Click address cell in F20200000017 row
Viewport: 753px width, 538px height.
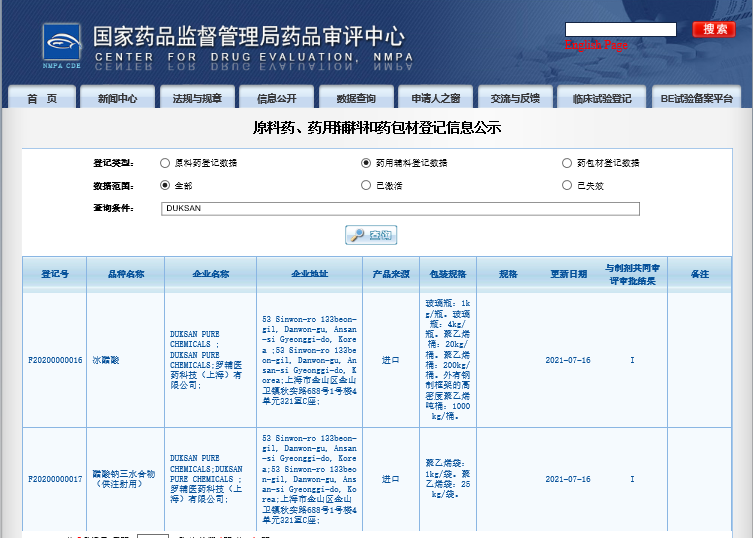(309, 479)
